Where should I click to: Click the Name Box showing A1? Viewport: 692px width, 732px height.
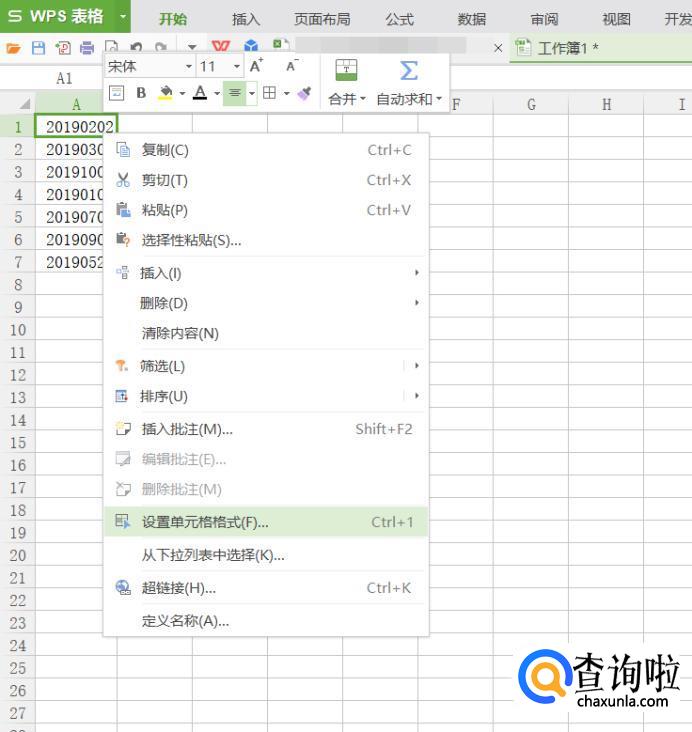tap(64, 78)
